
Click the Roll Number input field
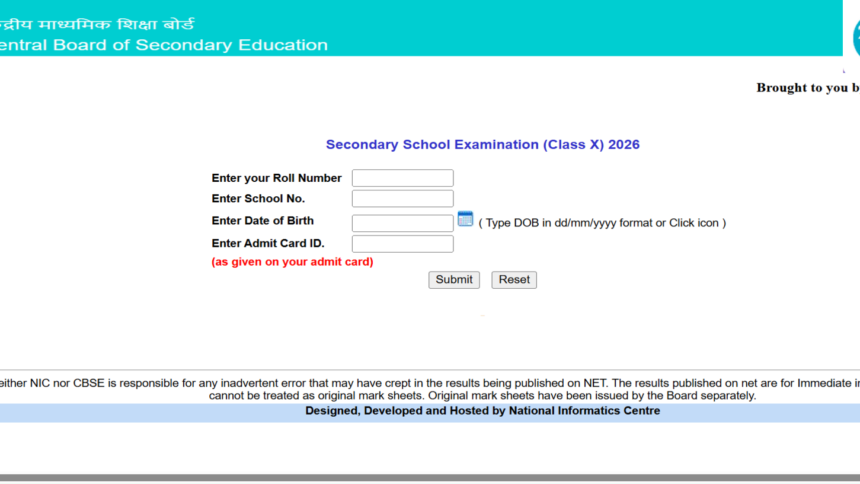tap(403, 178)
